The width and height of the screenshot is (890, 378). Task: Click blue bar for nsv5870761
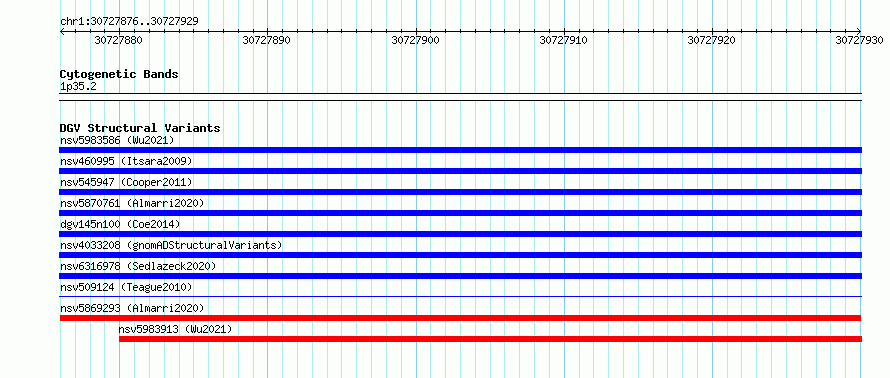tap(460, 213)
